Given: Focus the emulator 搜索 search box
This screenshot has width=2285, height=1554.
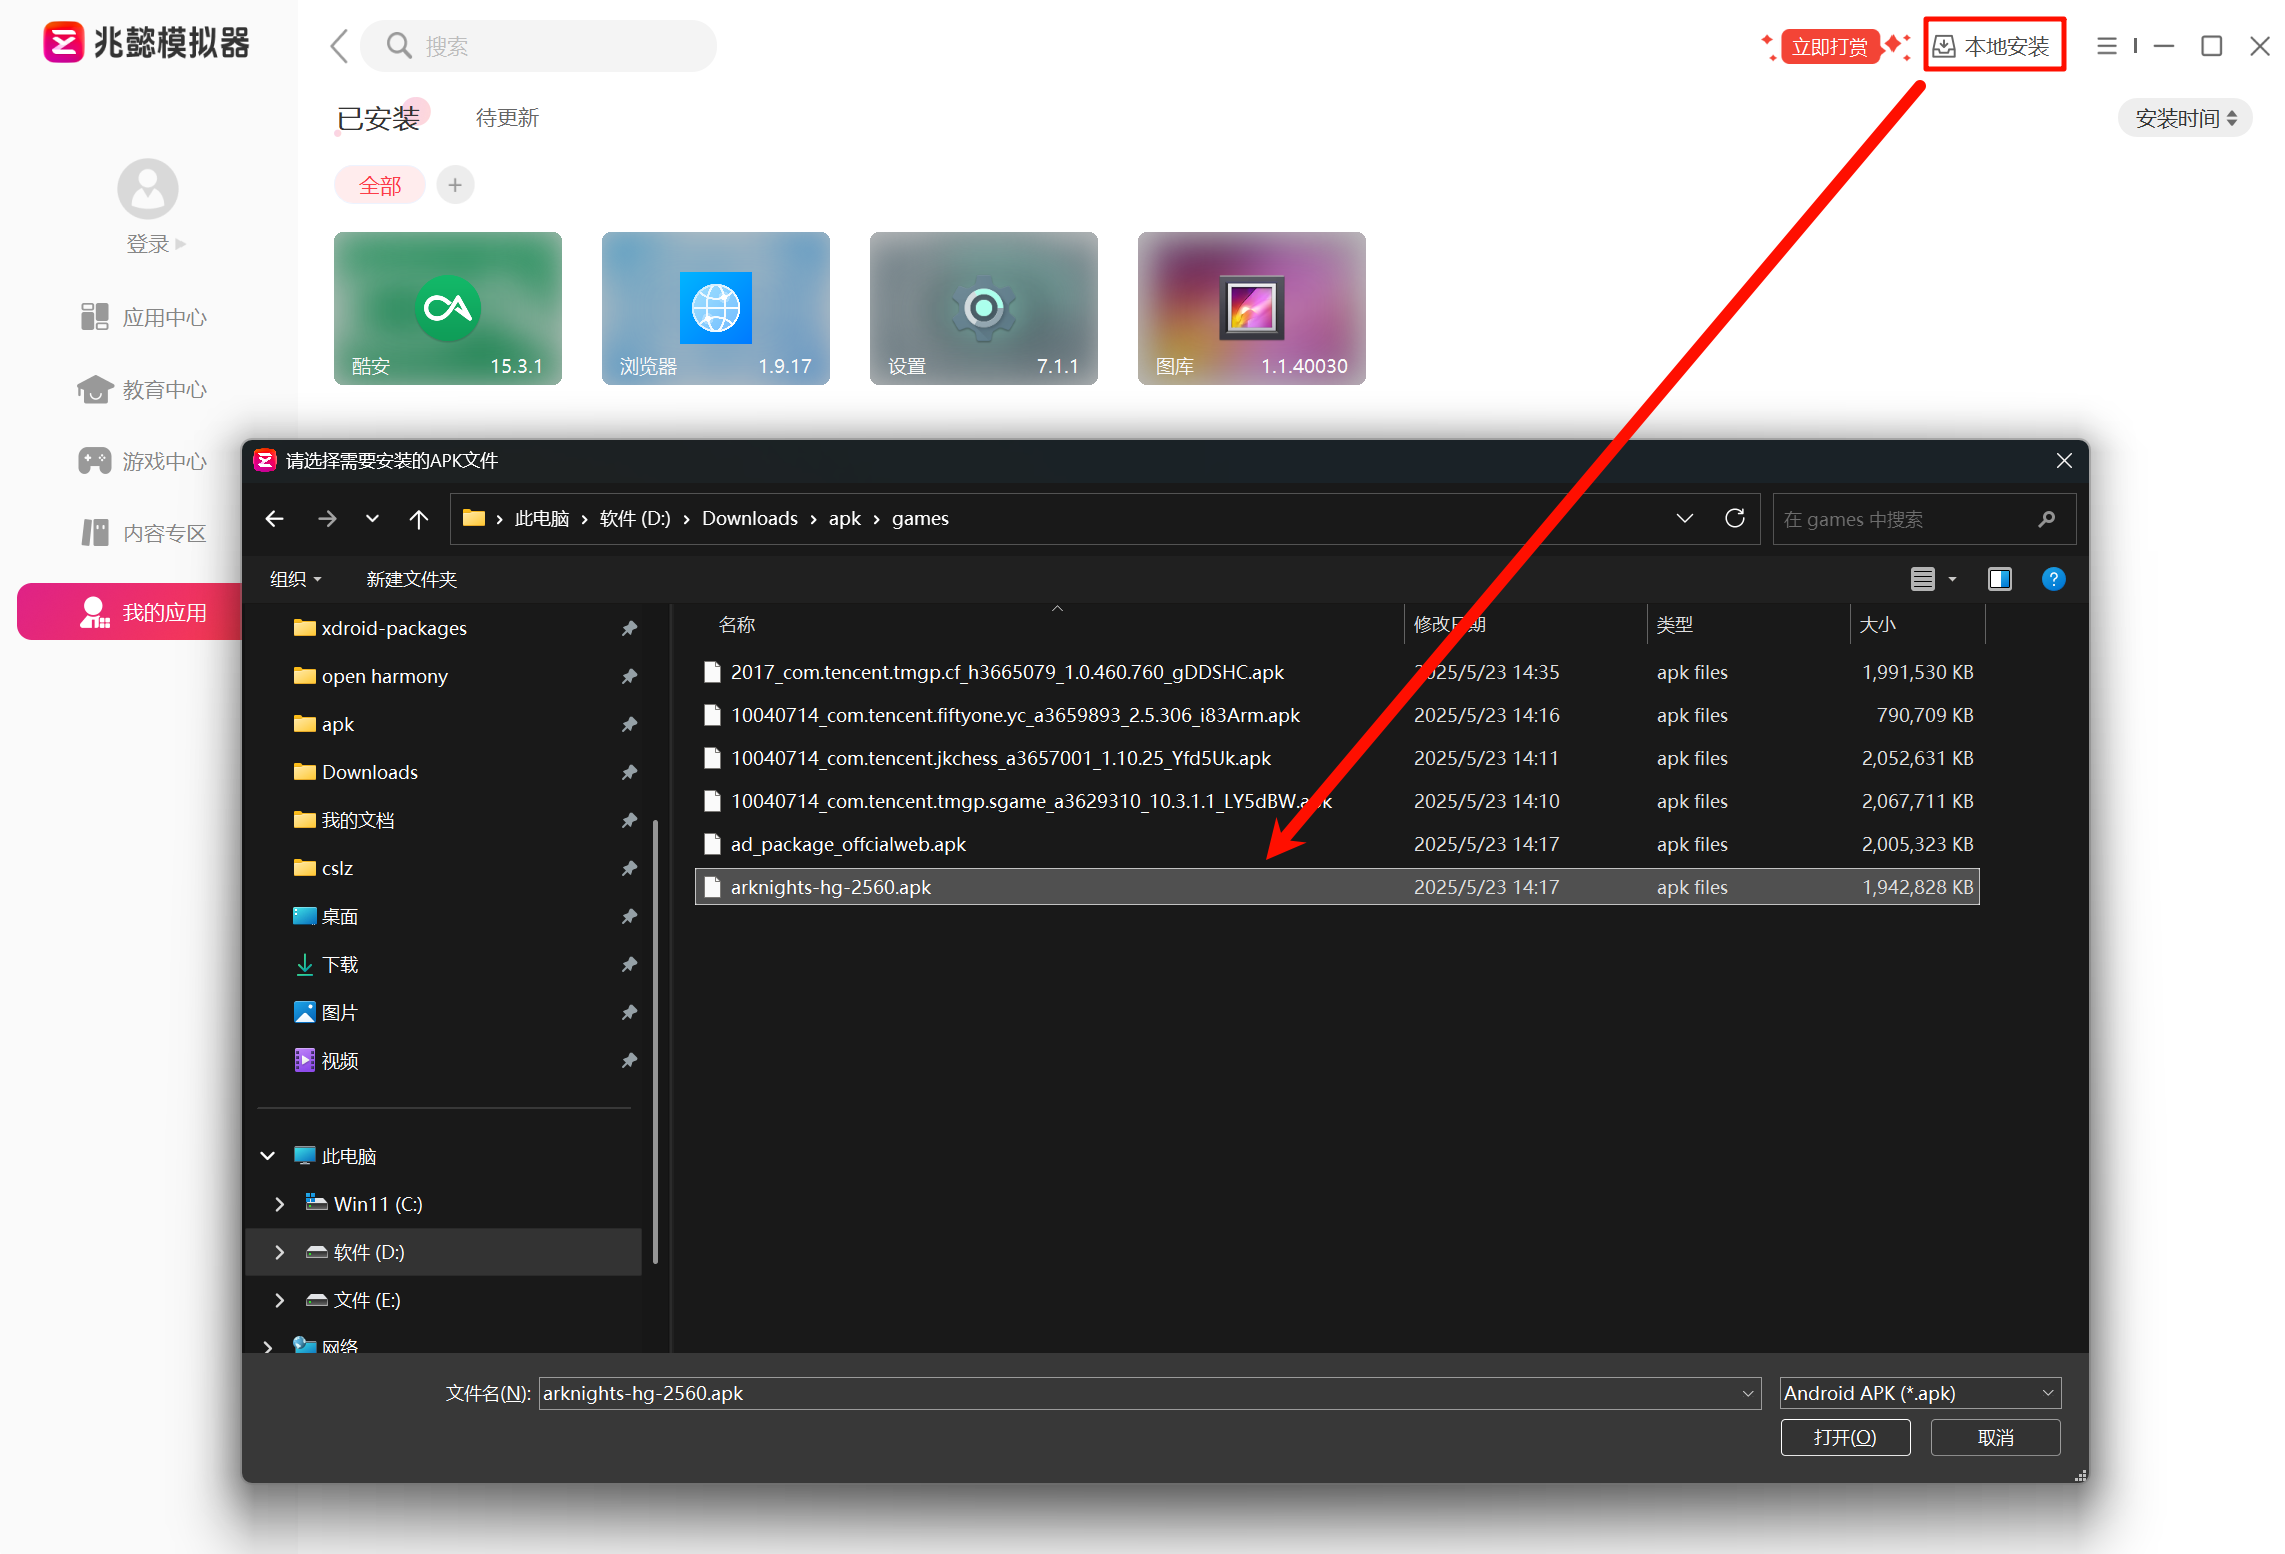Looking at the screenshot, I should pyautogui.click(x=538, y=46).
